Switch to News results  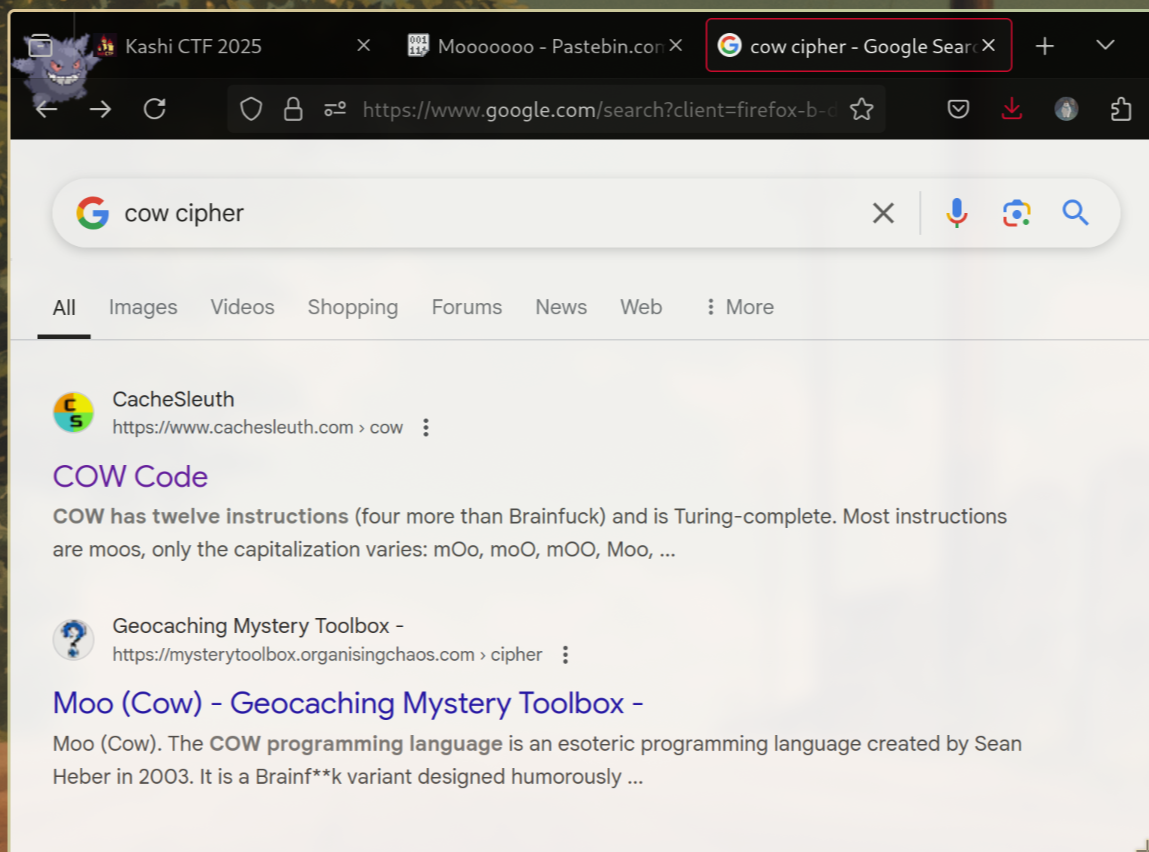coord(561,308)
